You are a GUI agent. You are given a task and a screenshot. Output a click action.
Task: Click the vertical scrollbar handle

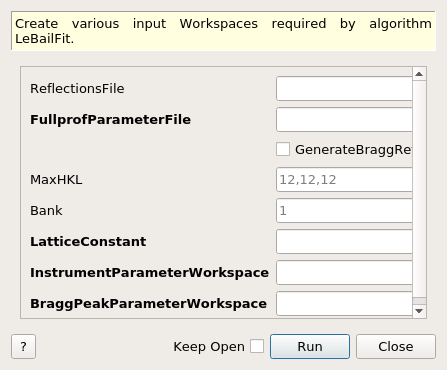[419, 189]
